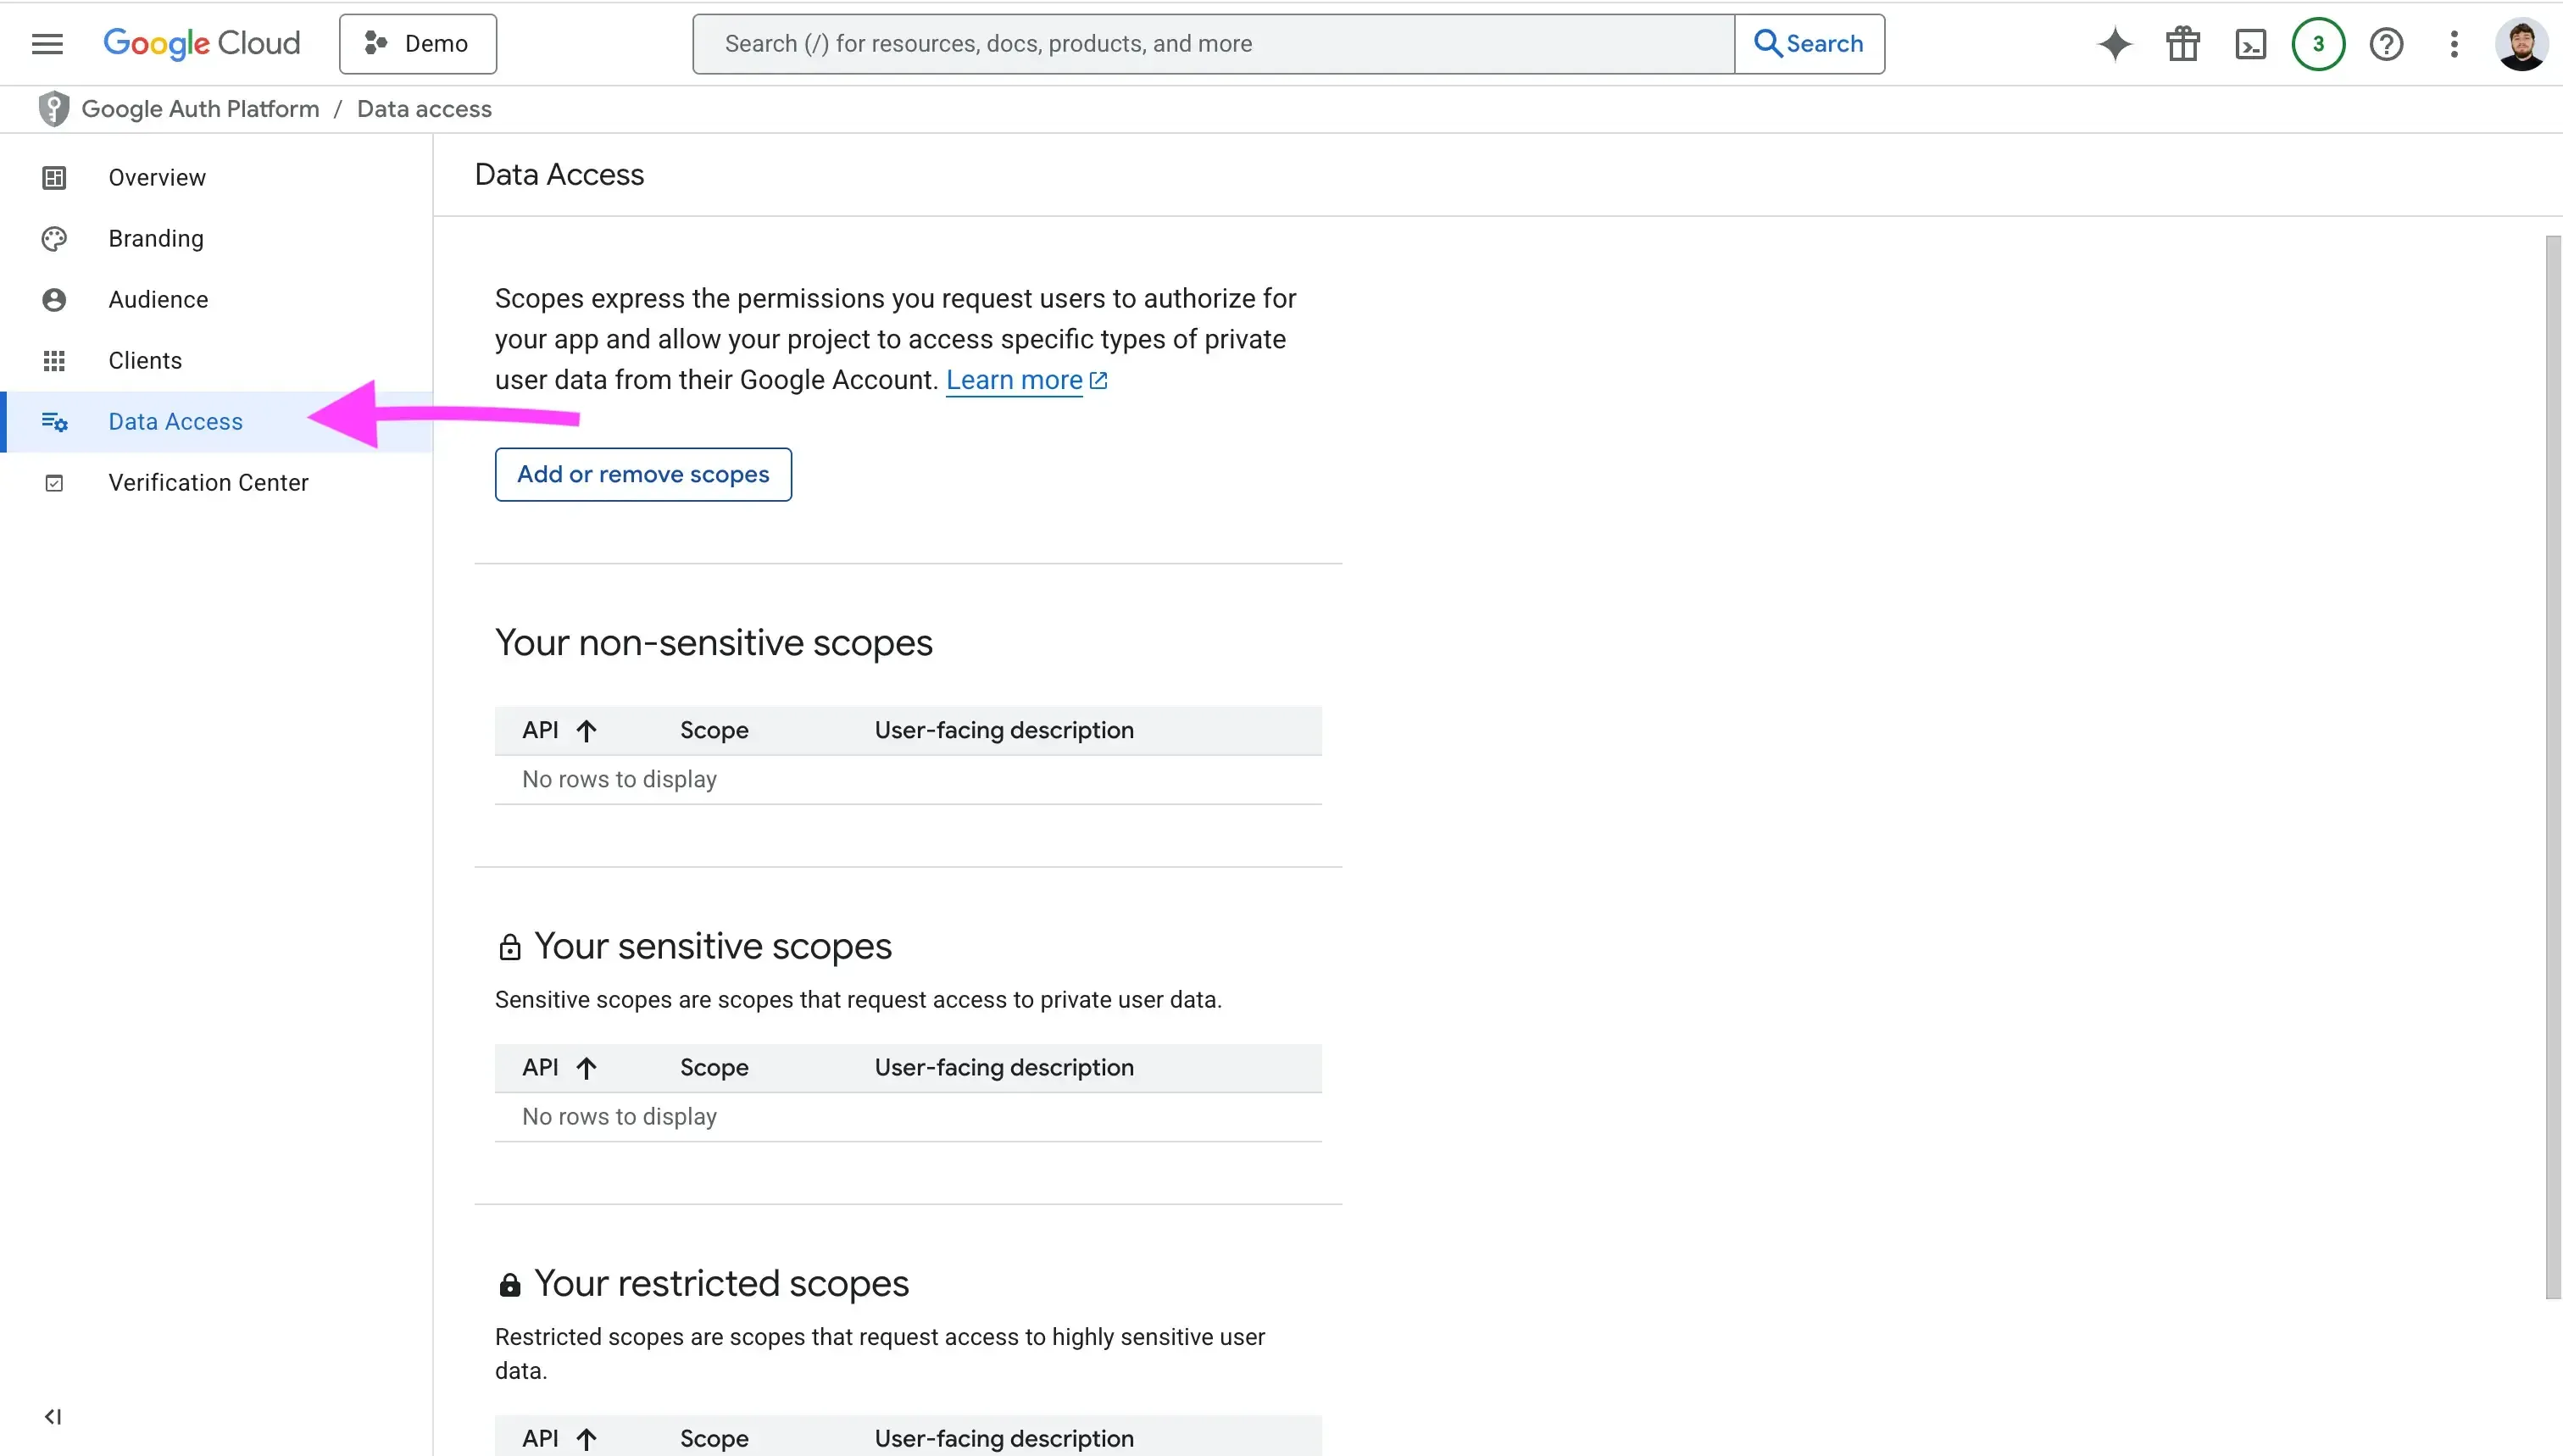Open user account avatar
The image size is (2563, 1456).
(x=2521, y=44)
